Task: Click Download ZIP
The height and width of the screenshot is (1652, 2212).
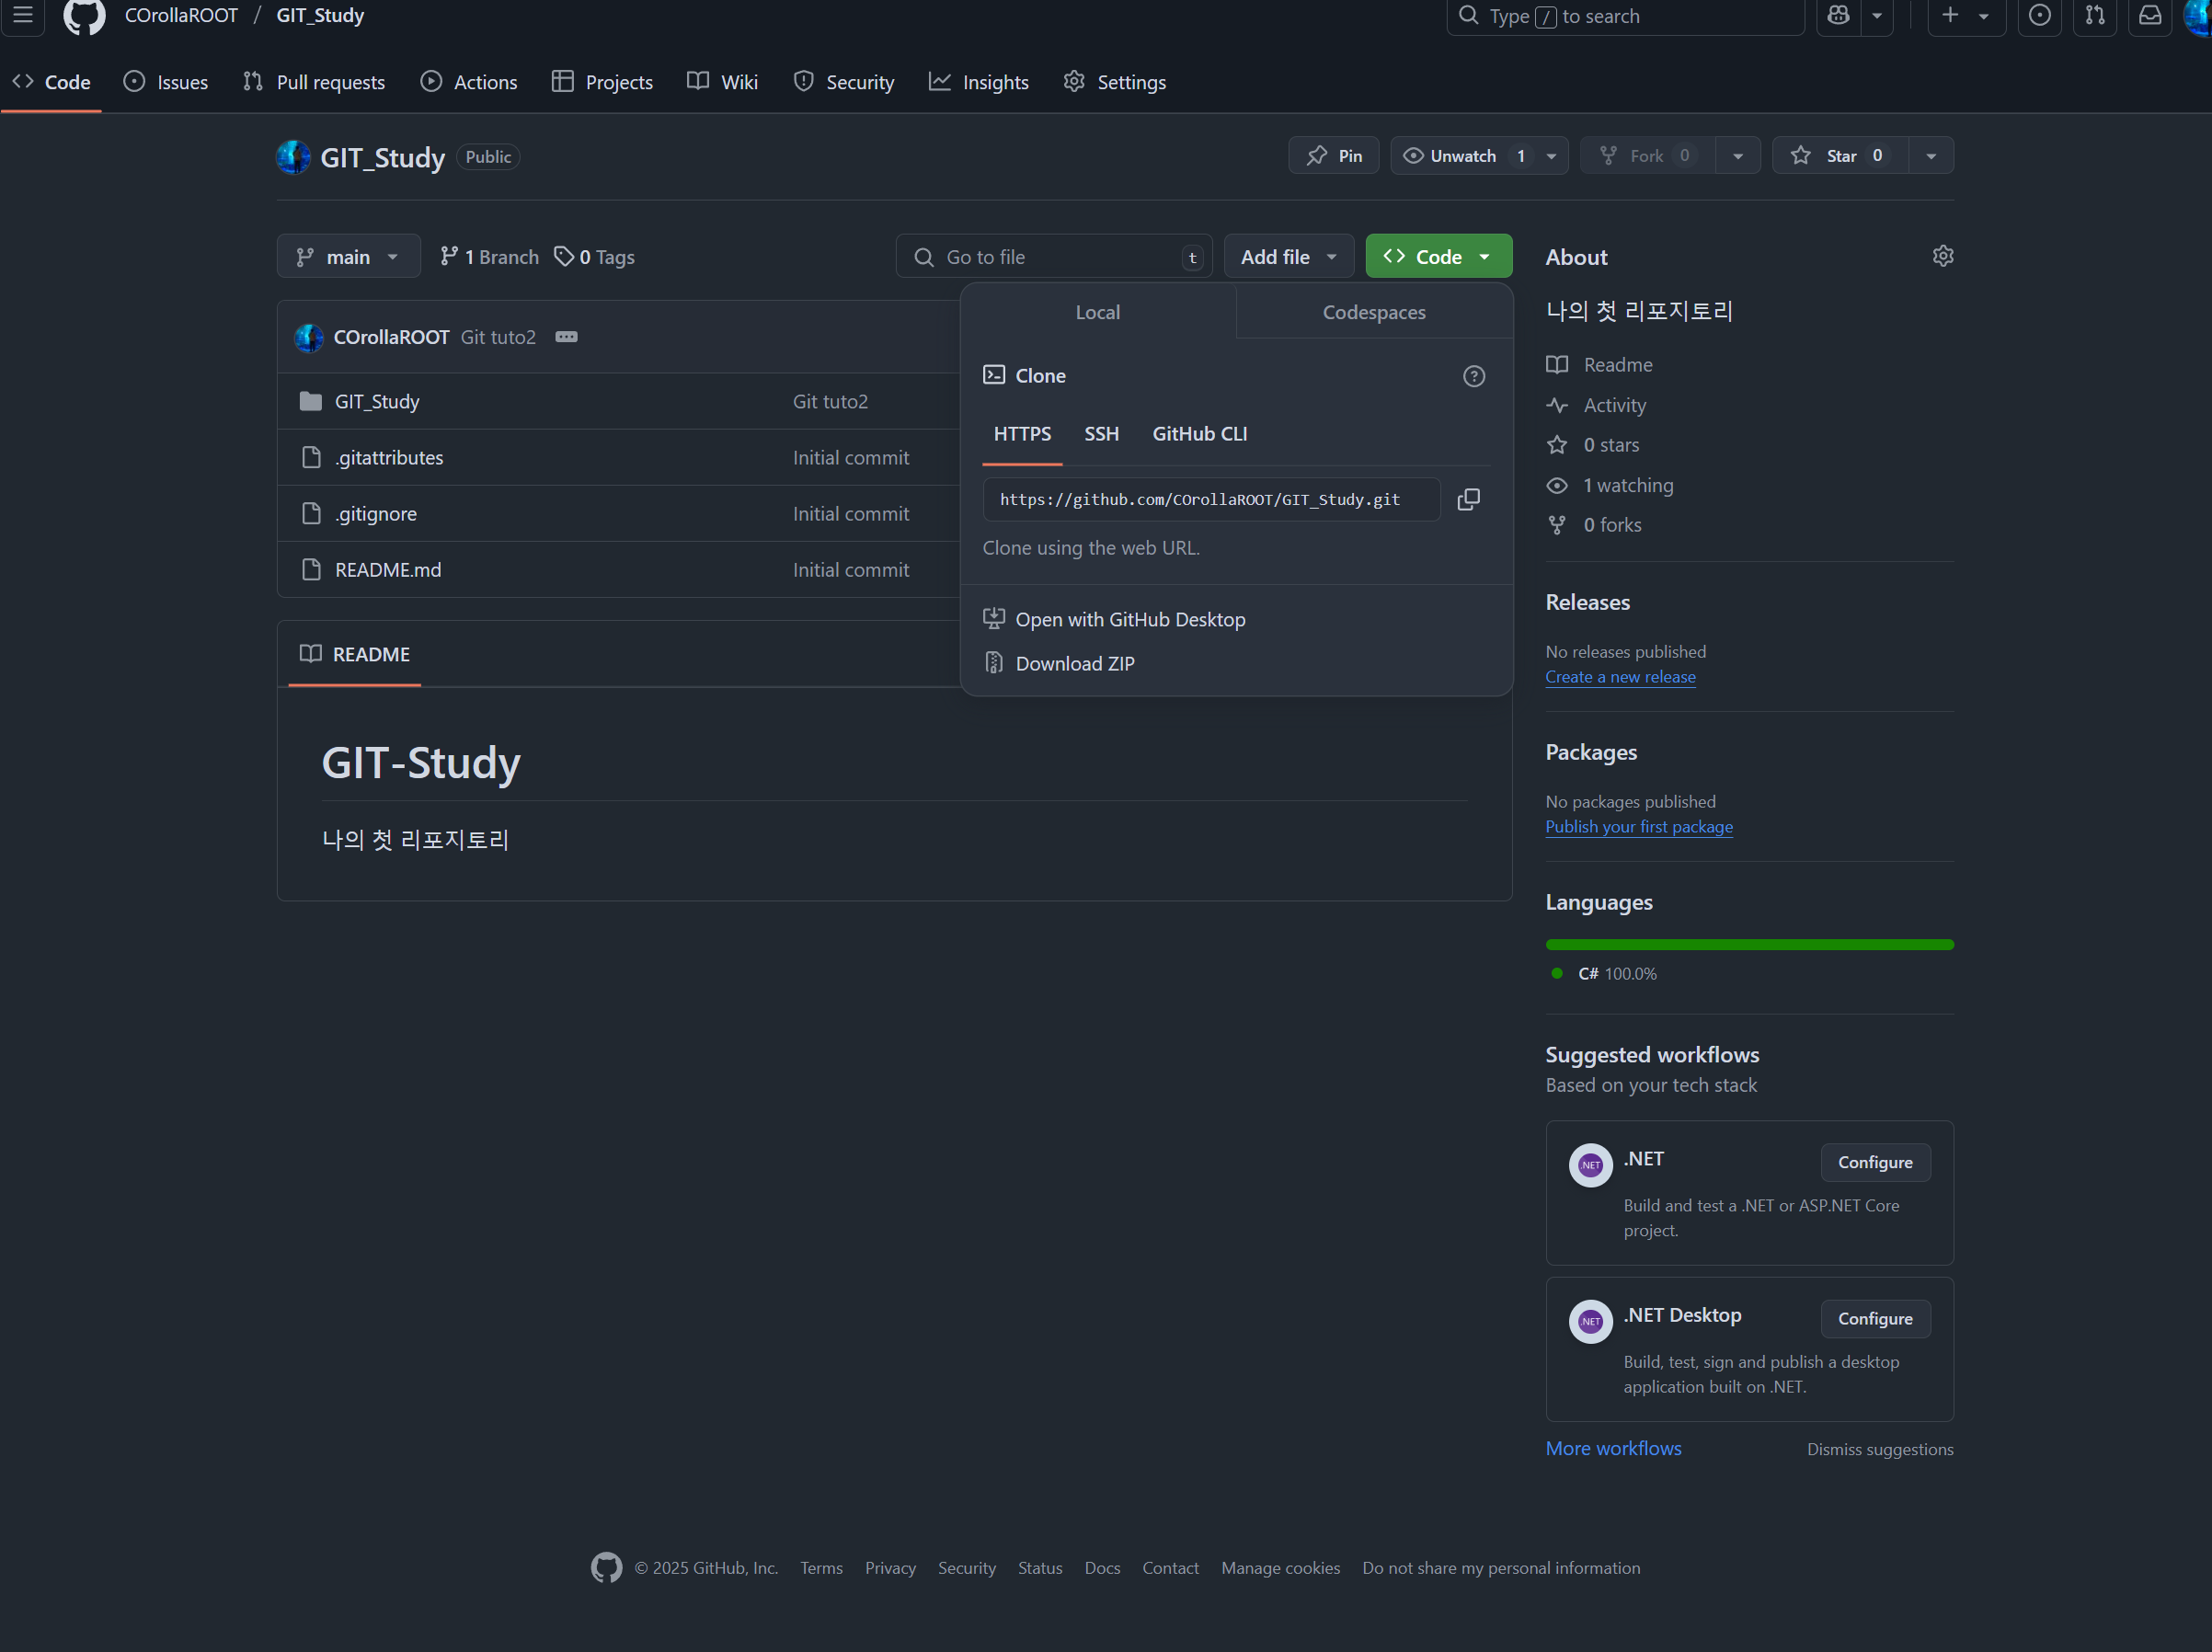Action: [1074, 663]
